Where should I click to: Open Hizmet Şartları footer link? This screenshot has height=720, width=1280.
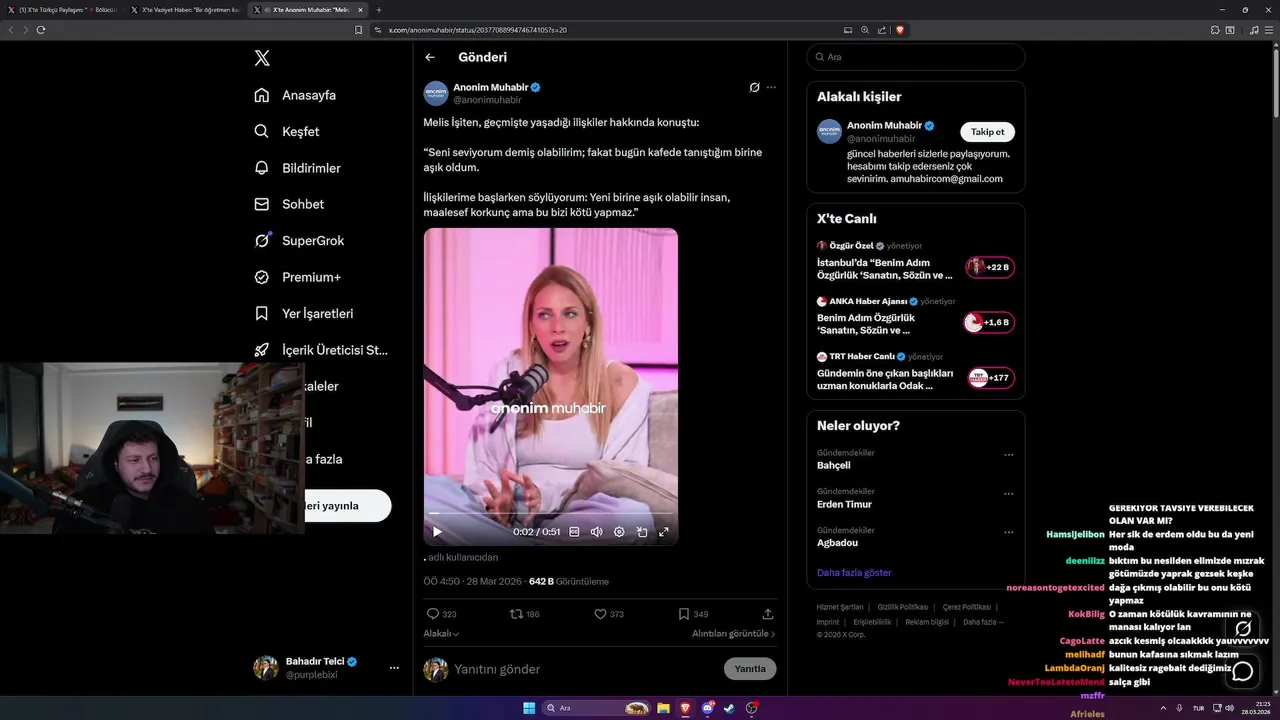tap(840, 607)
